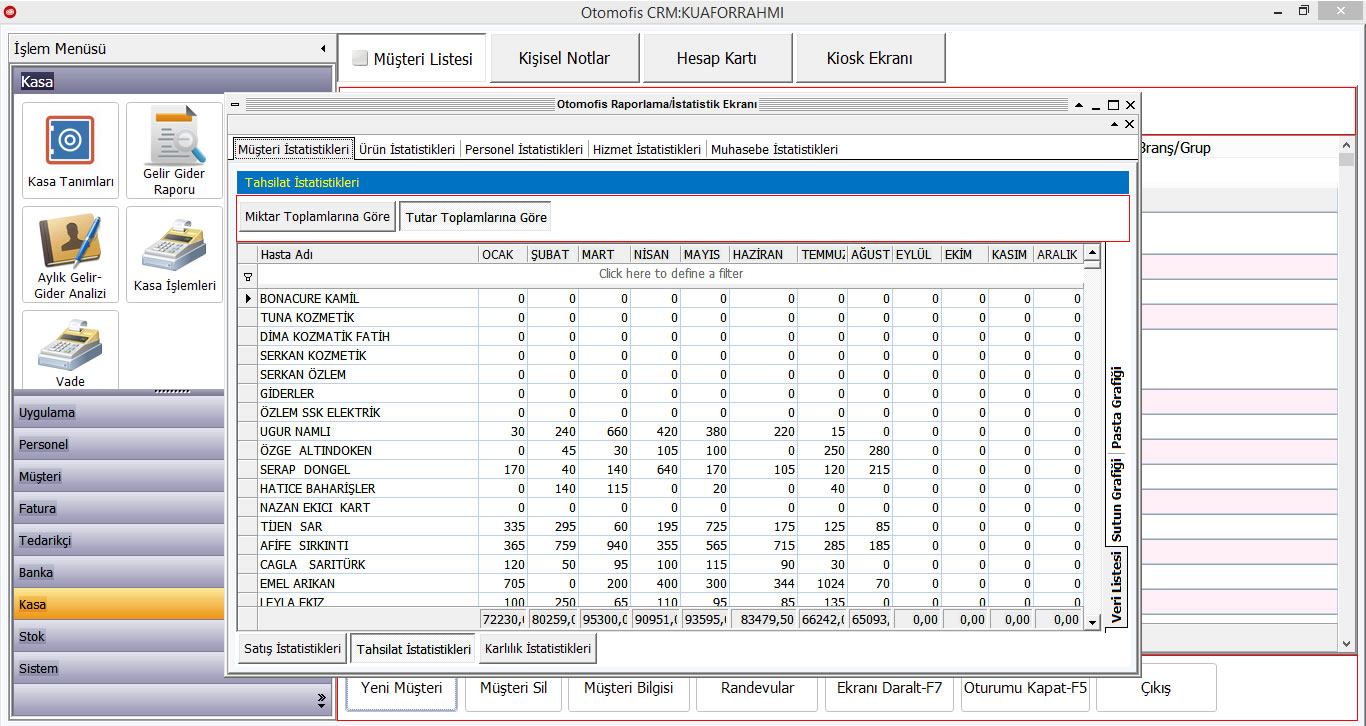
Task: Open Tedarikçi sidebar section
Action: click(x=119, y=541)
